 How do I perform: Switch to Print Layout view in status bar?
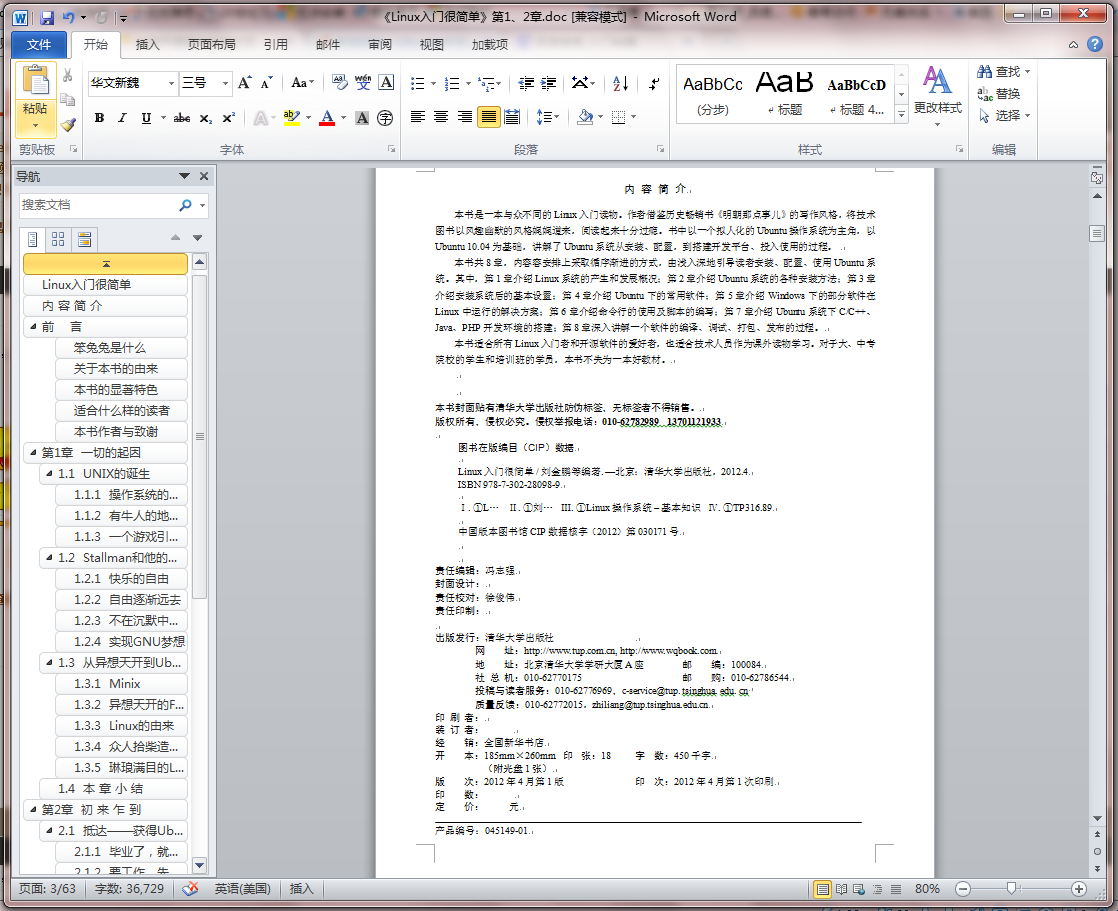(x=823, y=889)
